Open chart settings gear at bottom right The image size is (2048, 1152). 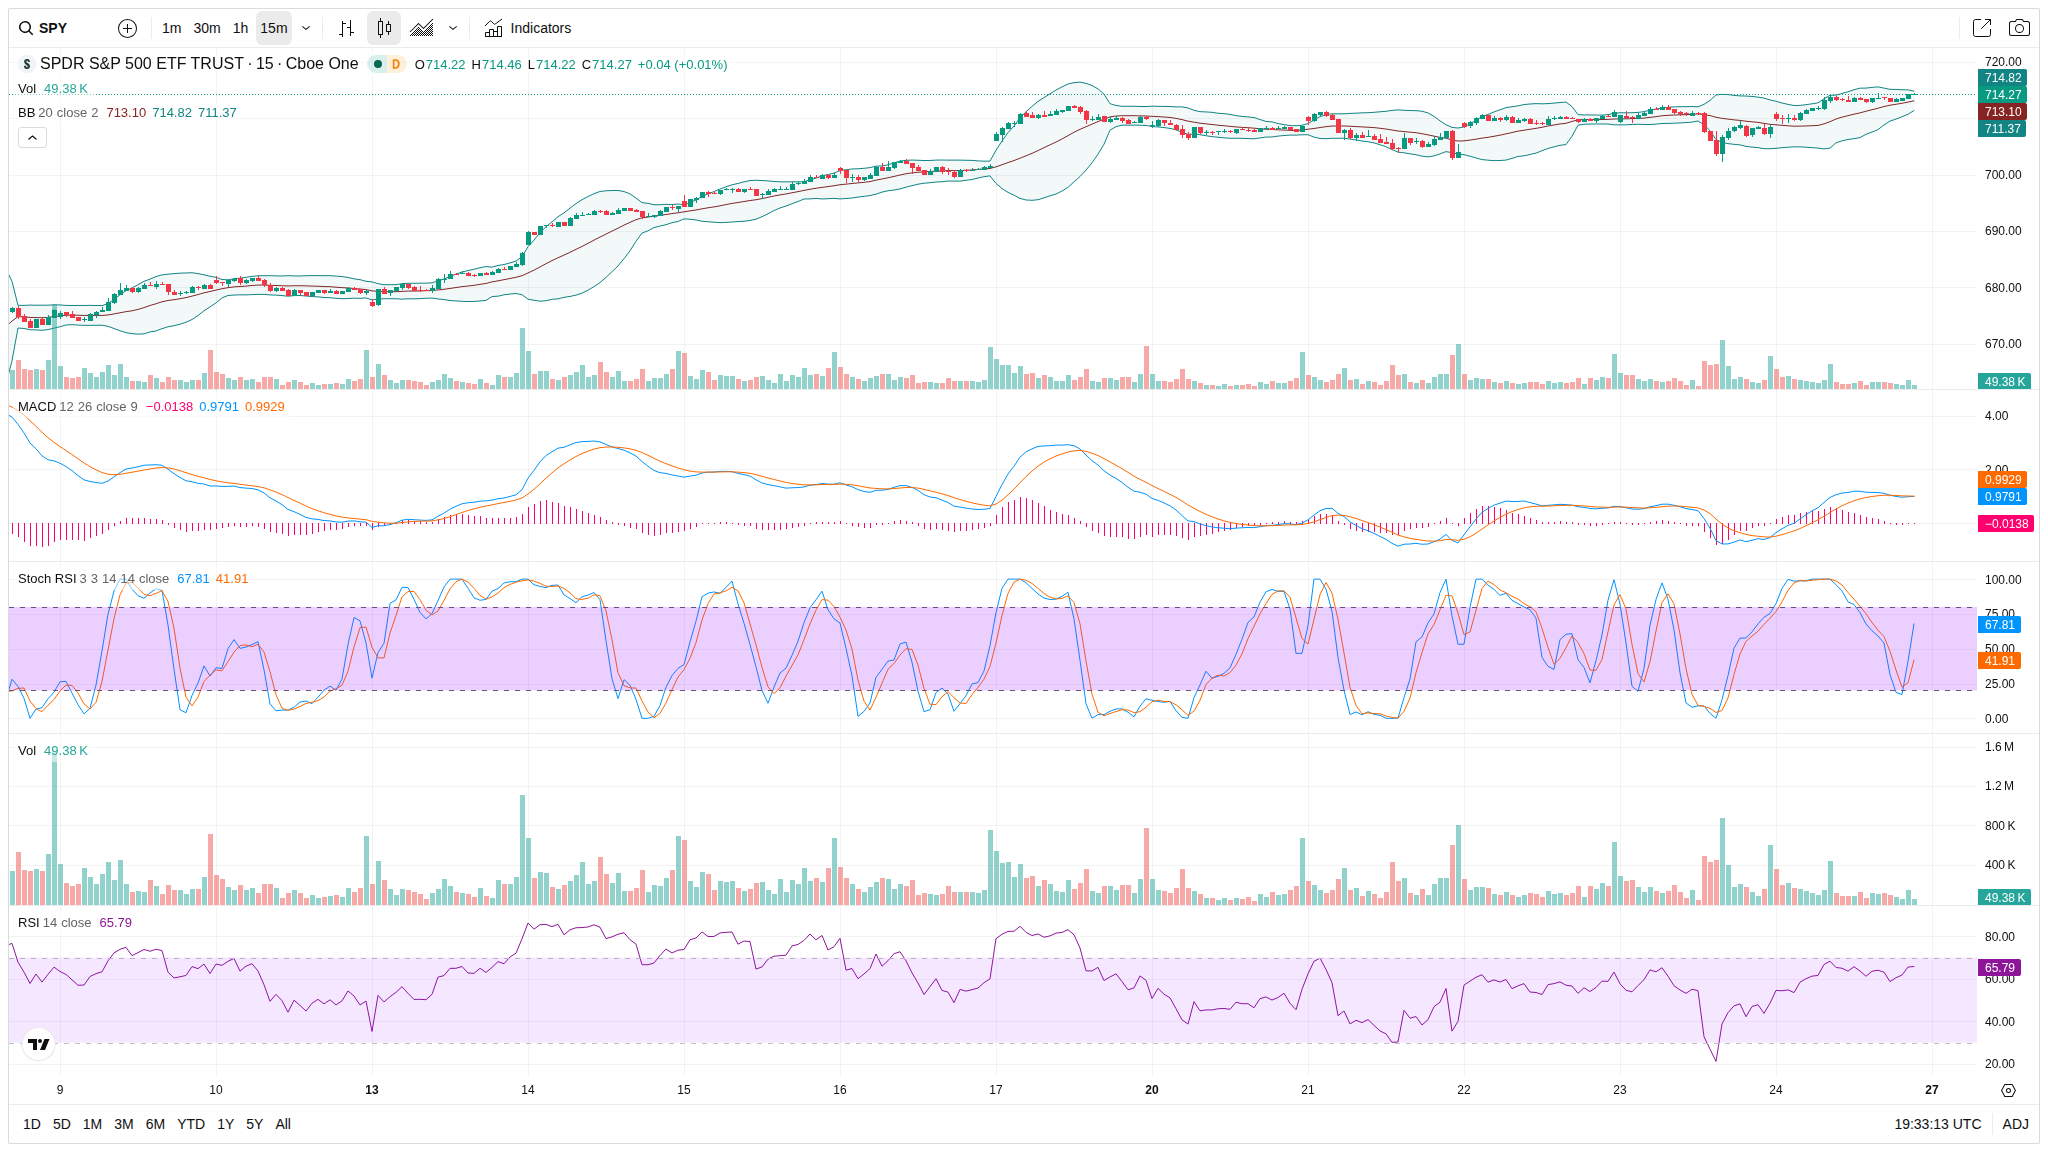coord(2008,1090)
